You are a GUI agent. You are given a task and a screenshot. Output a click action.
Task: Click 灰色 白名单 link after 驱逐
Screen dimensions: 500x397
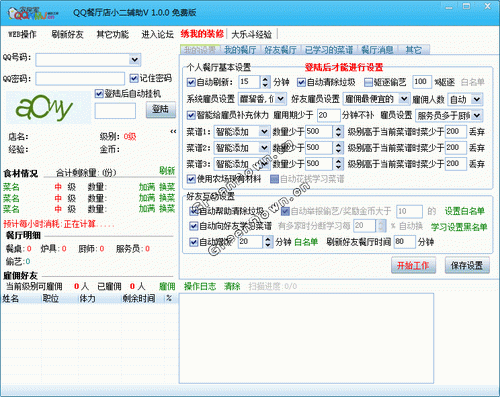tap(473, 82)
